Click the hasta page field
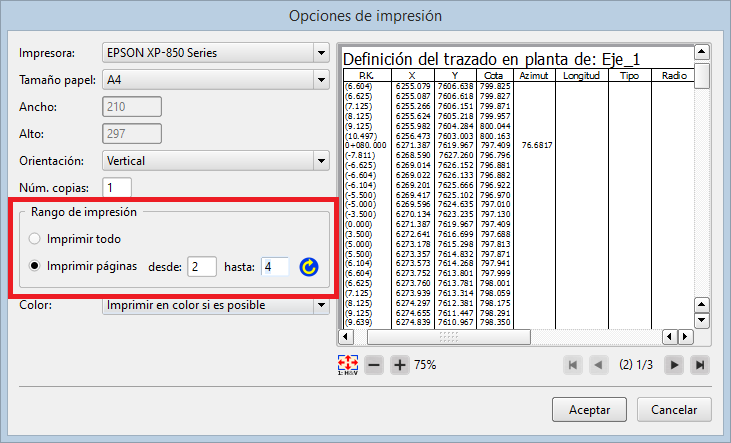The image size is (731, 443). click(275, 267)
